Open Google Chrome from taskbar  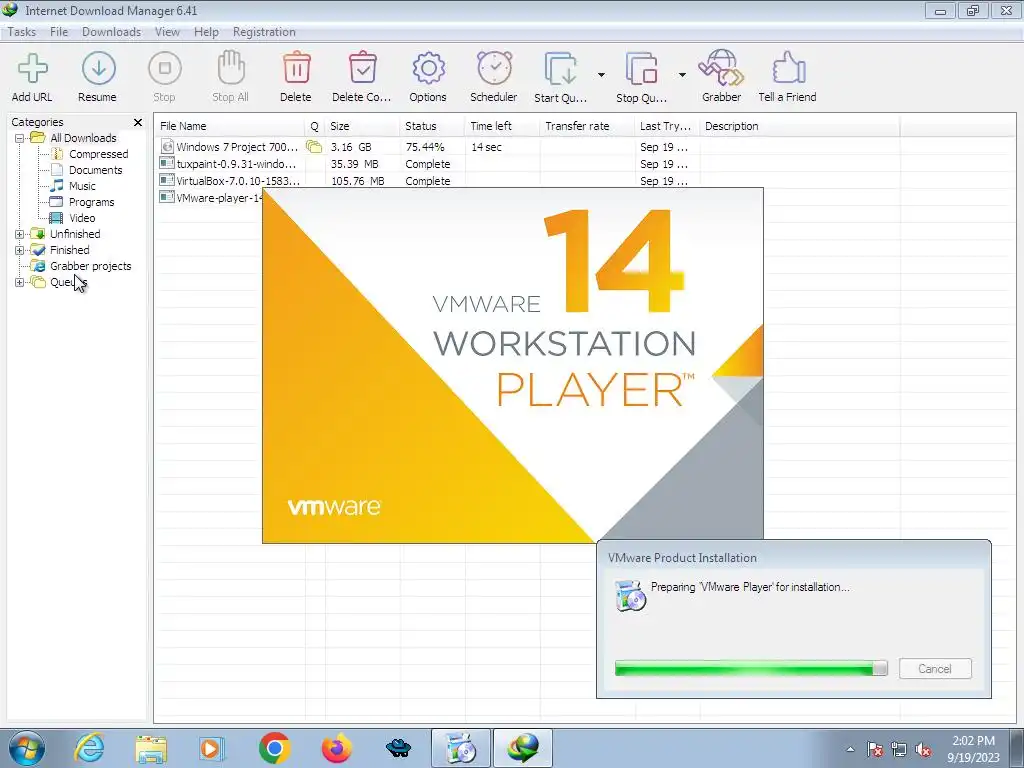pyautogui.click(x=274, y=748)
